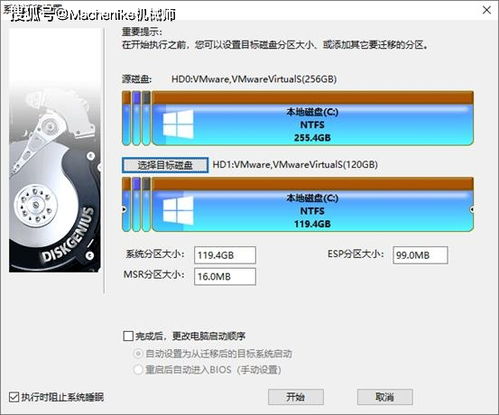The height and width of the screenshot is (415, 499).
Task: Click the Windows logo on source disk C:
Action: [x=178, y=124]
